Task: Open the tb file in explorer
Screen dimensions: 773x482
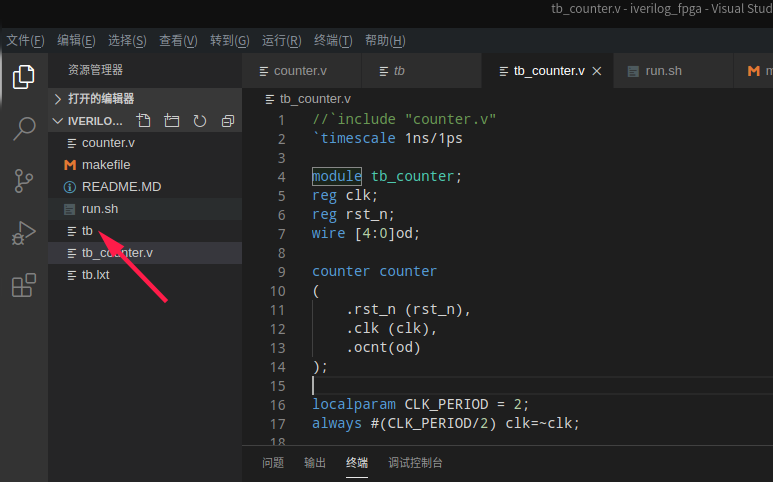Action: click(145, 231)
